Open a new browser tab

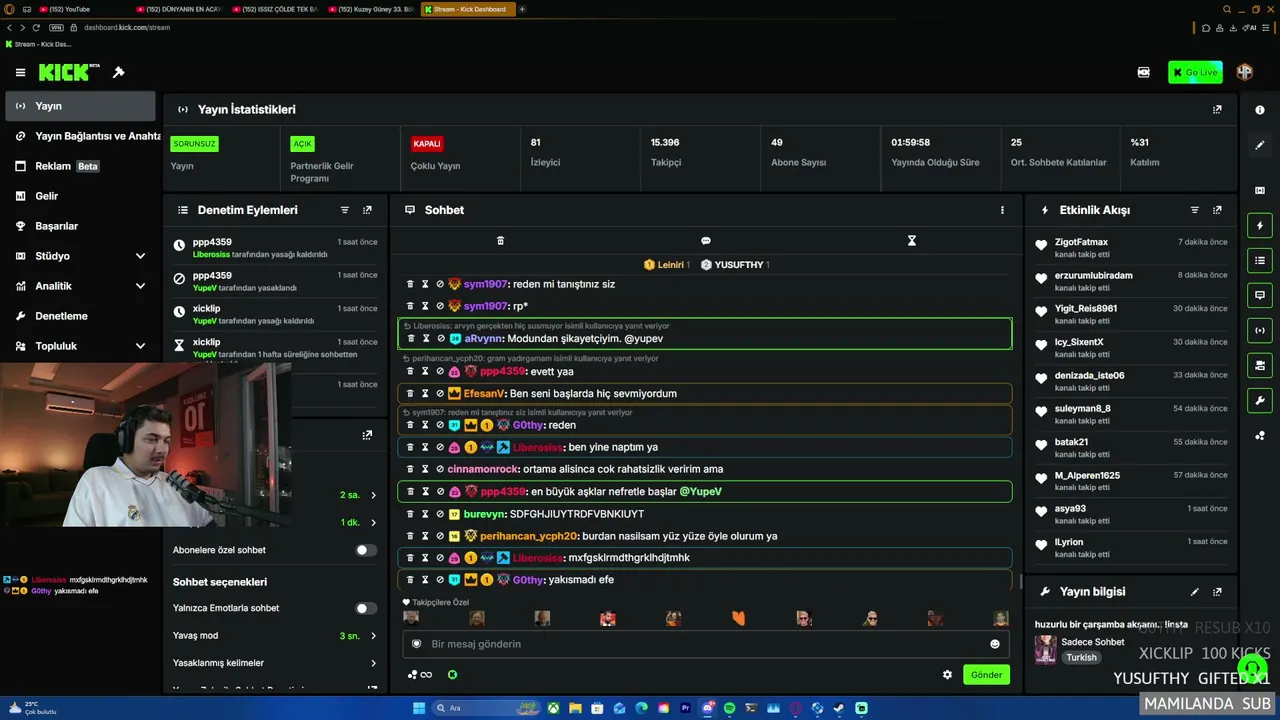(522, 9)
